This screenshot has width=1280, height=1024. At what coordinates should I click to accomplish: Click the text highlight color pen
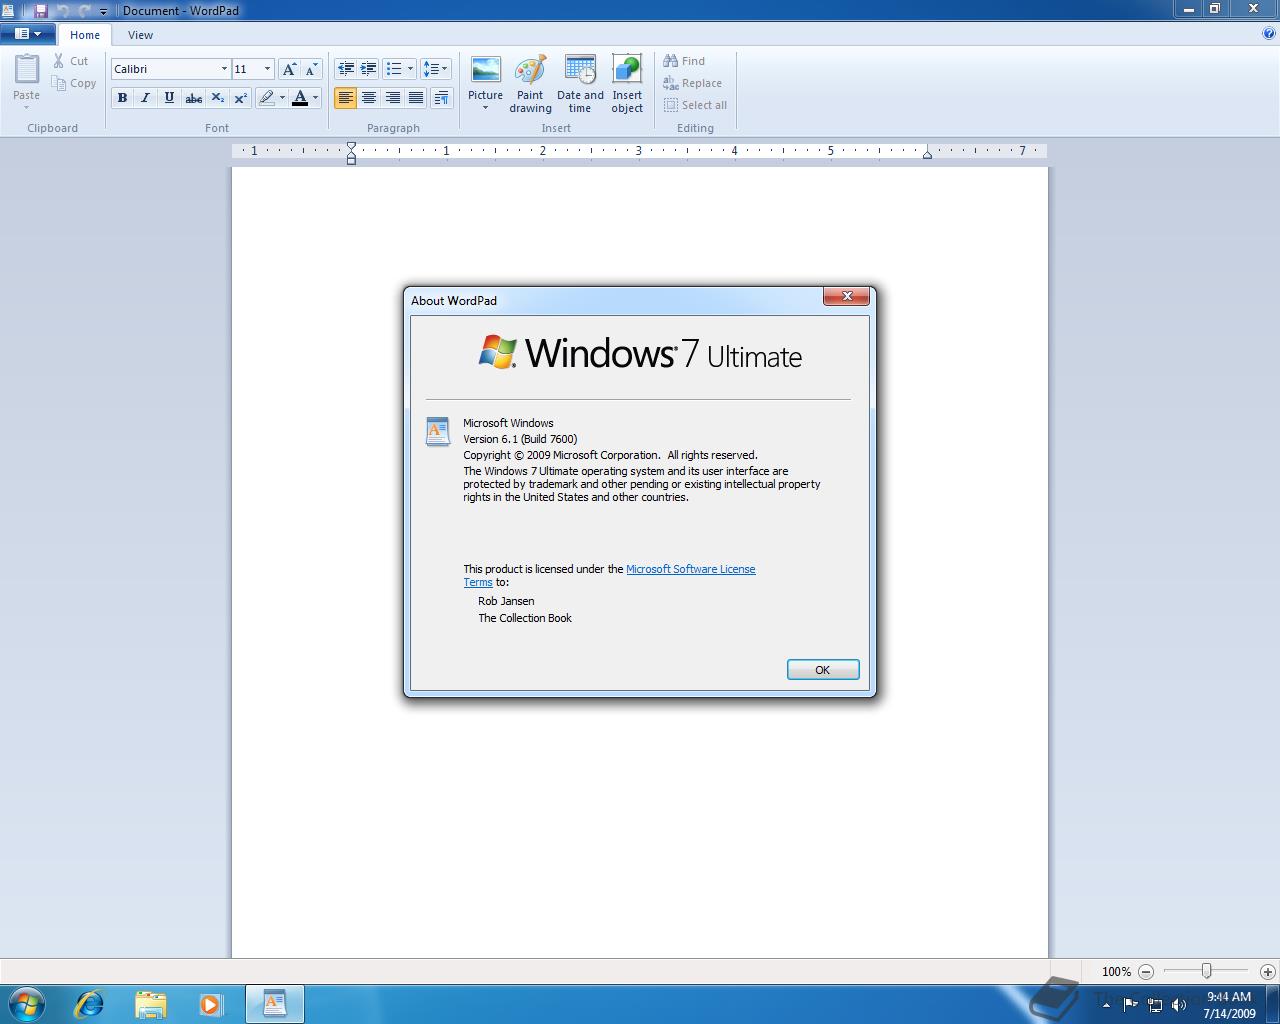pos(266,97)
